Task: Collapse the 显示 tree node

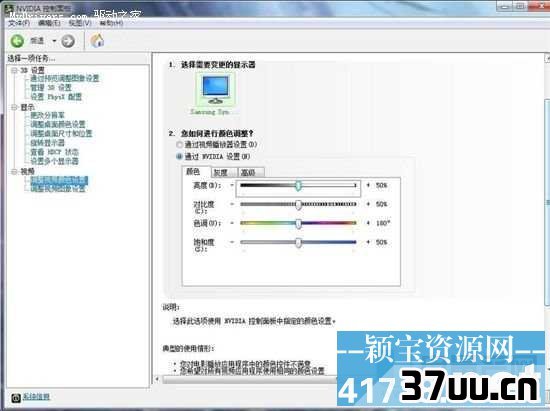Action: click(14, 107)
